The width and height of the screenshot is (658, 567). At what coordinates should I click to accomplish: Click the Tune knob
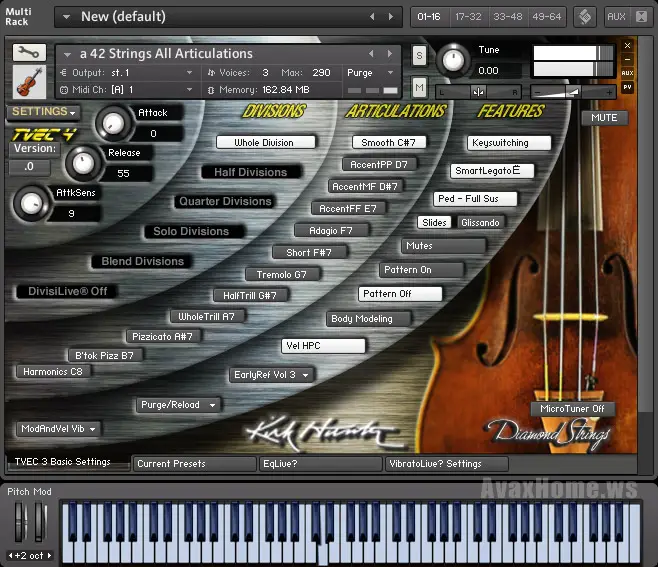tap(453, 60)
